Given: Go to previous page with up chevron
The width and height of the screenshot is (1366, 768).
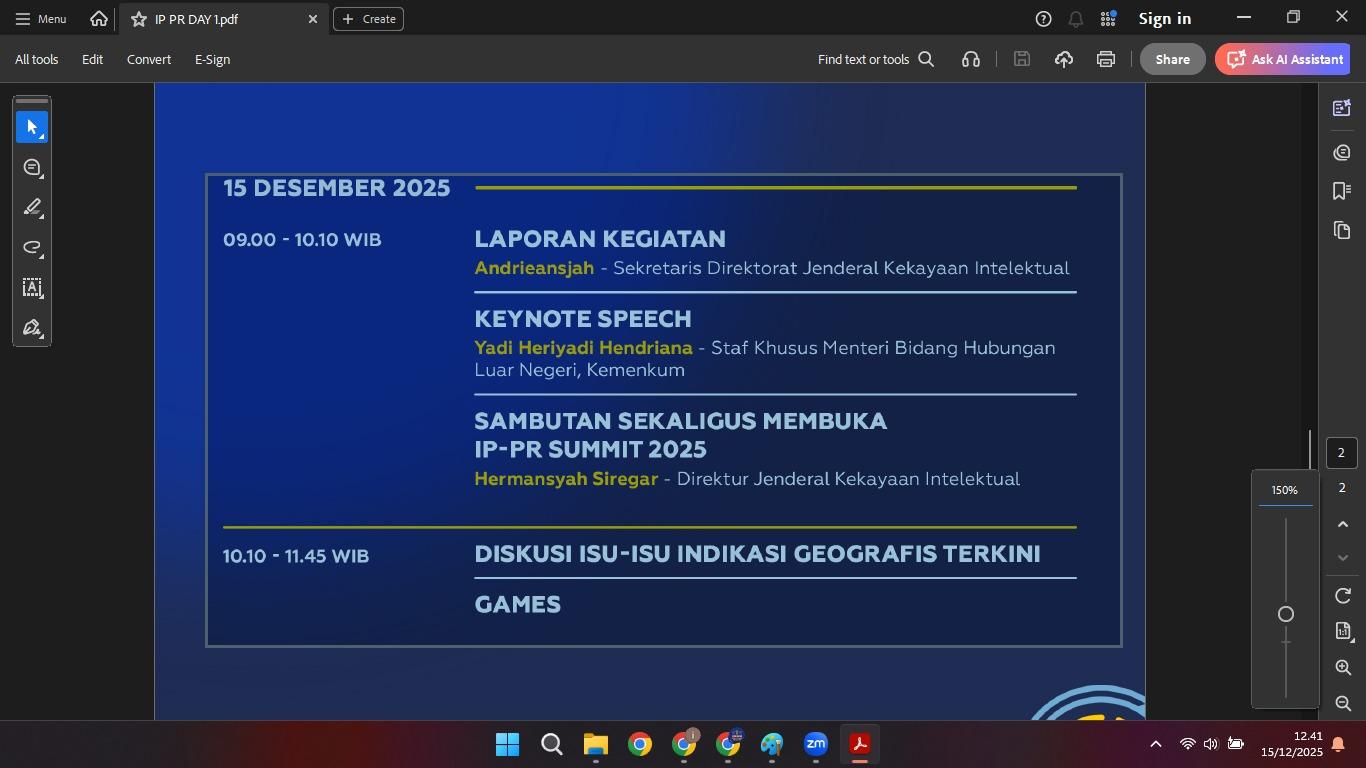Looking at the screenshot, I should pyautogui.click(x=1342, y=525).
